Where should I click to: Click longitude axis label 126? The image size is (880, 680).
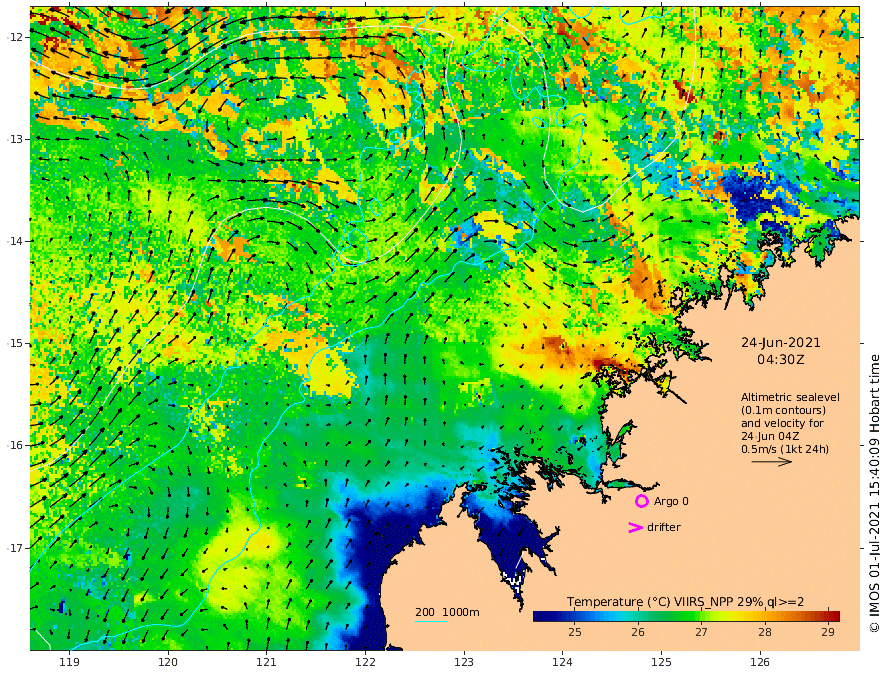[x=760, y=663]
